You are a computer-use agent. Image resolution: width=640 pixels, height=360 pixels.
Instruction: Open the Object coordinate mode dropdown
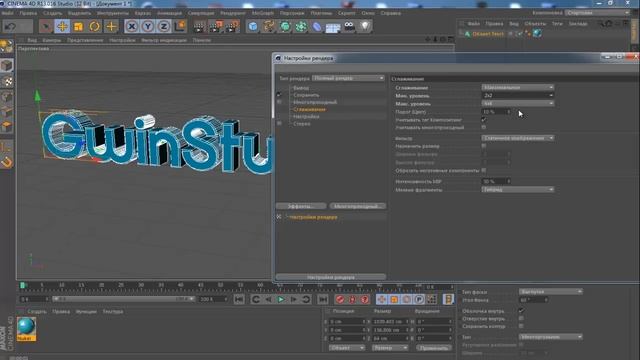coord(347,348)
